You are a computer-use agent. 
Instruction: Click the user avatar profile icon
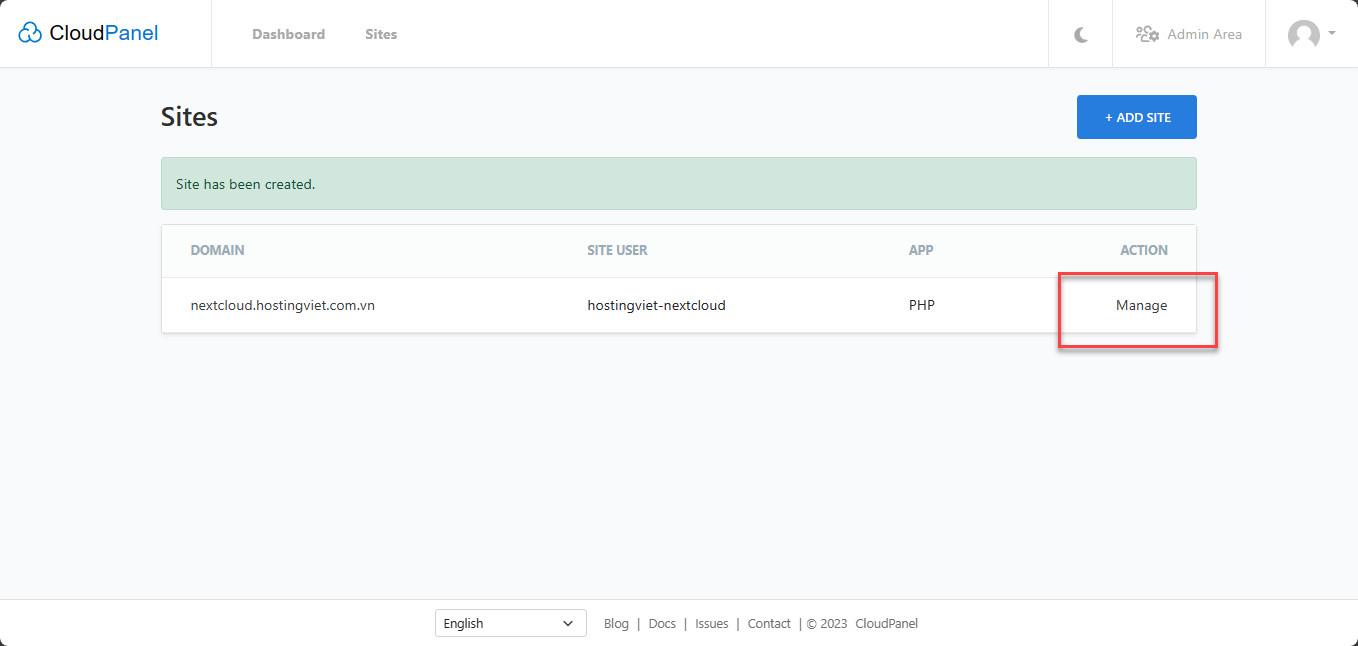pyautogui.click(x=1303, y=35)
